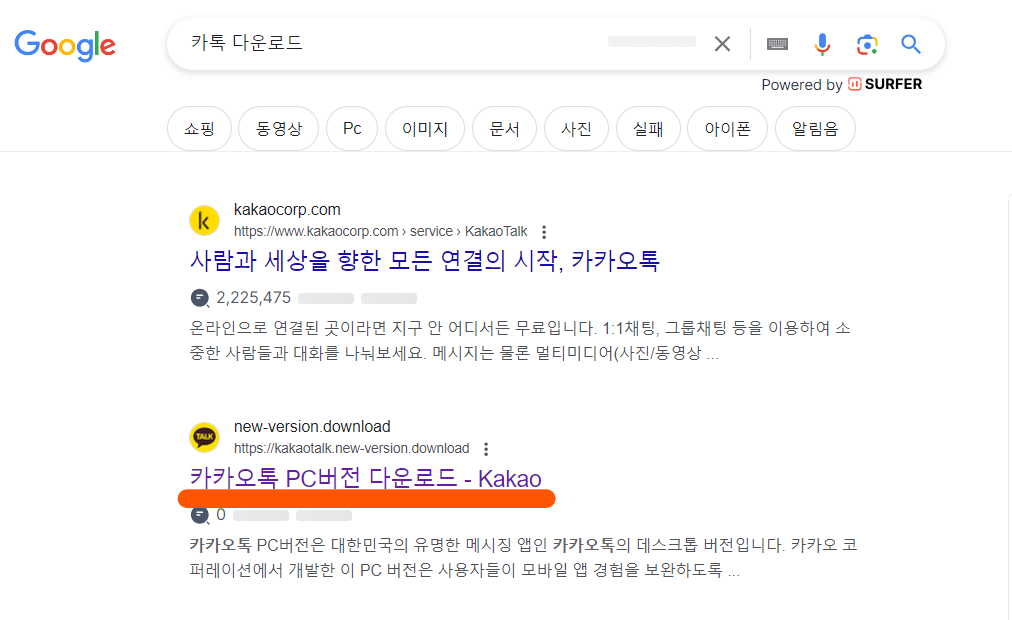Click the yellow kakaocorp favicon
This screenshot has height=620, width=1012.
coord(205,221)
